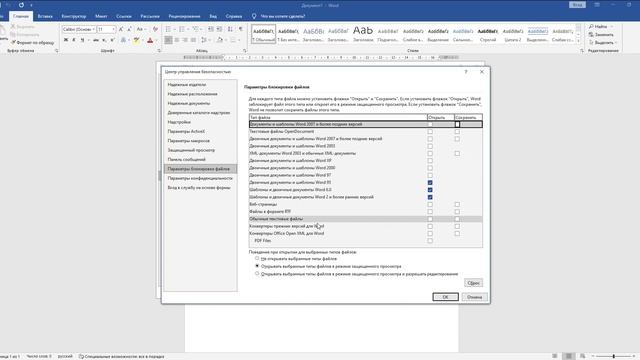Screen dimensions: 640x360
Task: Check Open for OpenDocument text files
Action: [430, 131]
